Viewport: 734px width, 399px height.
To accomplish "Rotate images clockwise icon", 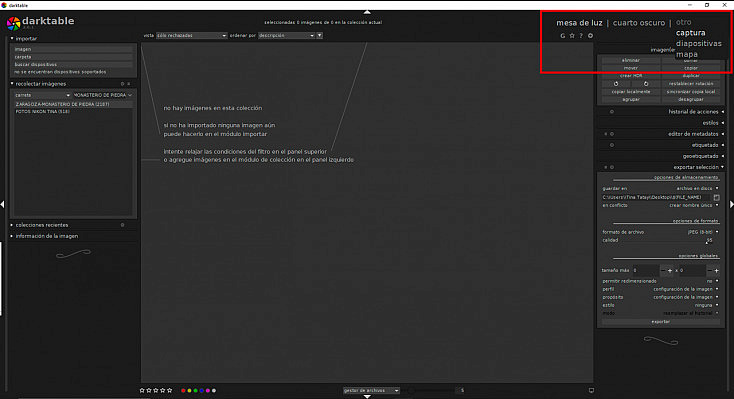I will pyautogui.click(x=646, y=84).
